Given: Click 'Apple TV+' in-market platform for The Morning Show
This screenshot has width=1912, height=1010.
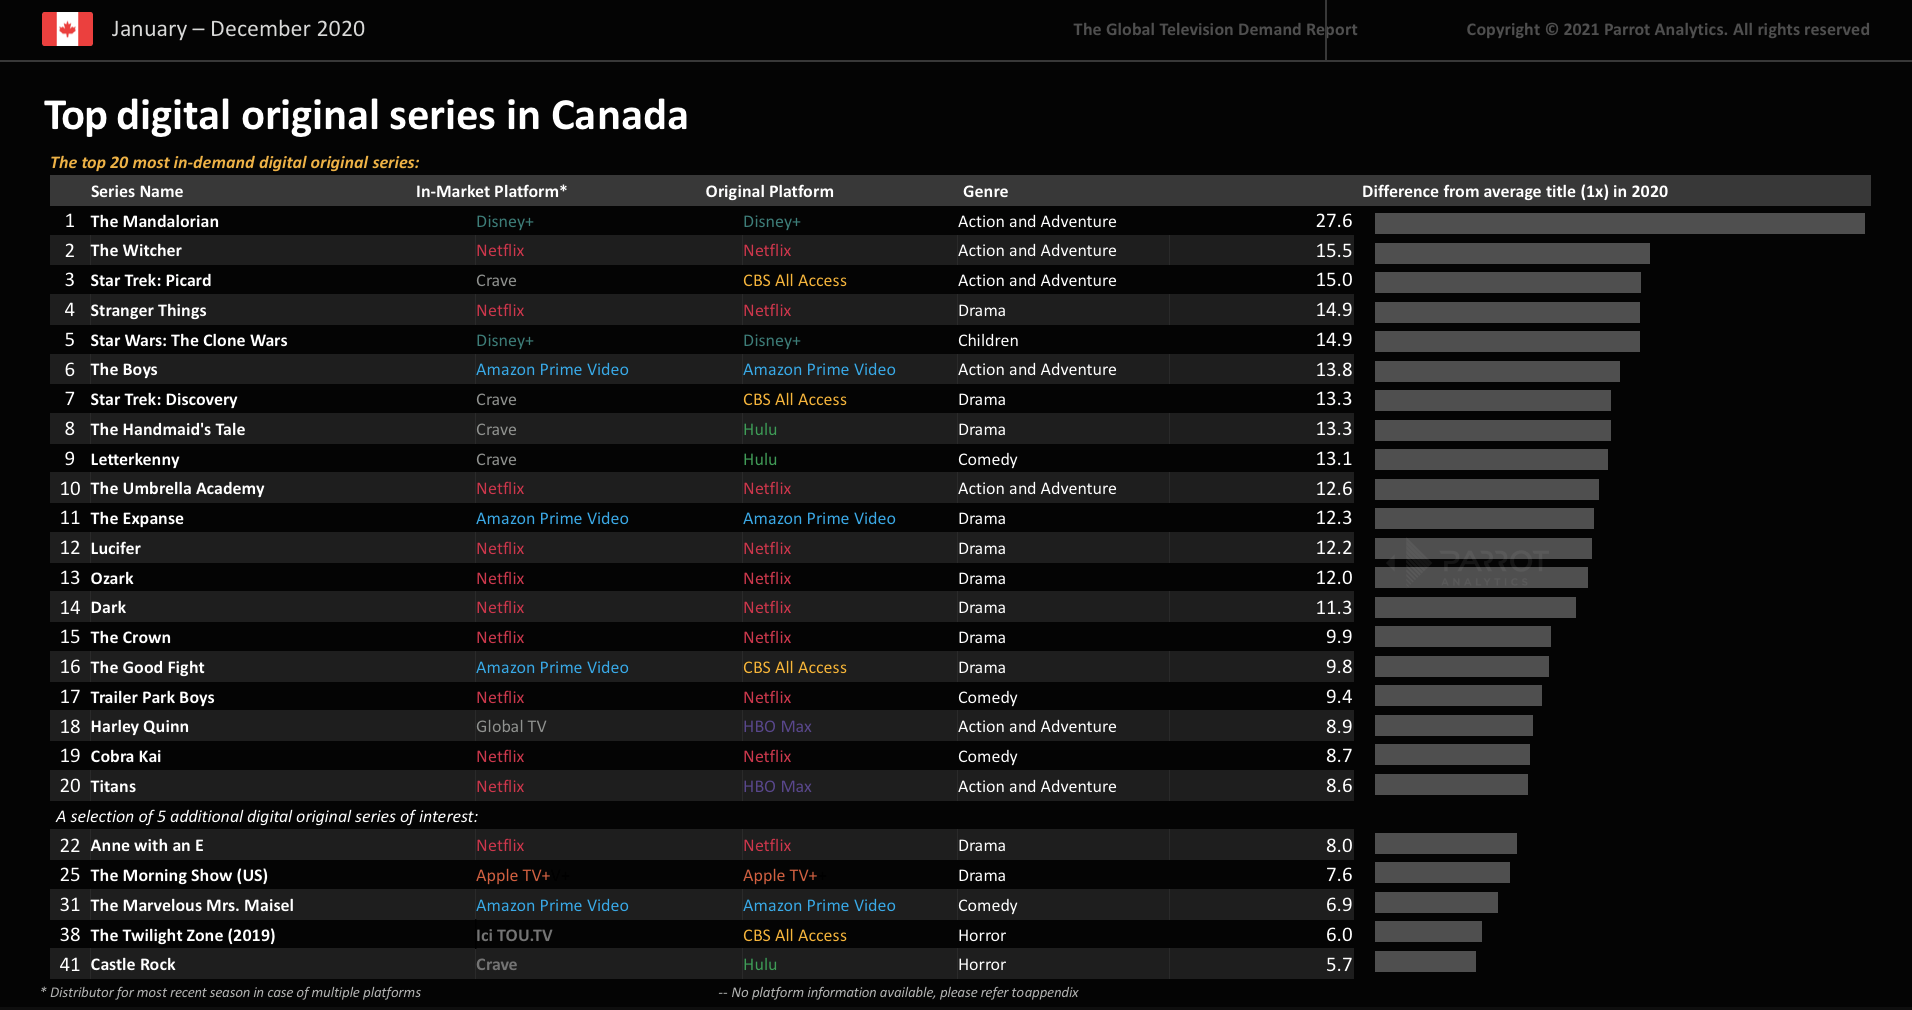Looking at the screenshot, I should [x=513, y=875].
